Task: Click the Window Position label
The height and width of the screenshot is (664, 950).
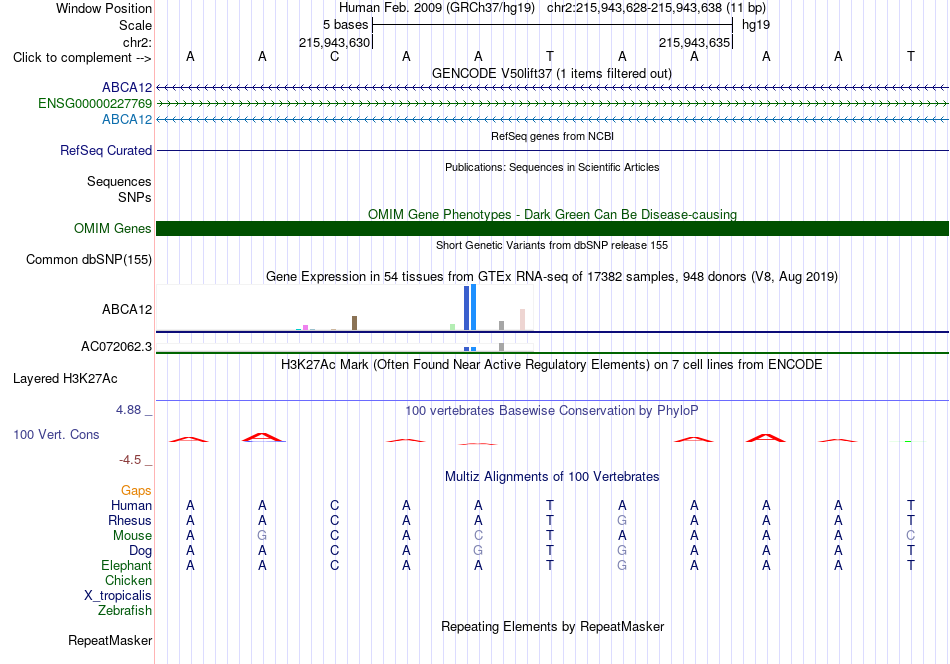Action: 104,8
